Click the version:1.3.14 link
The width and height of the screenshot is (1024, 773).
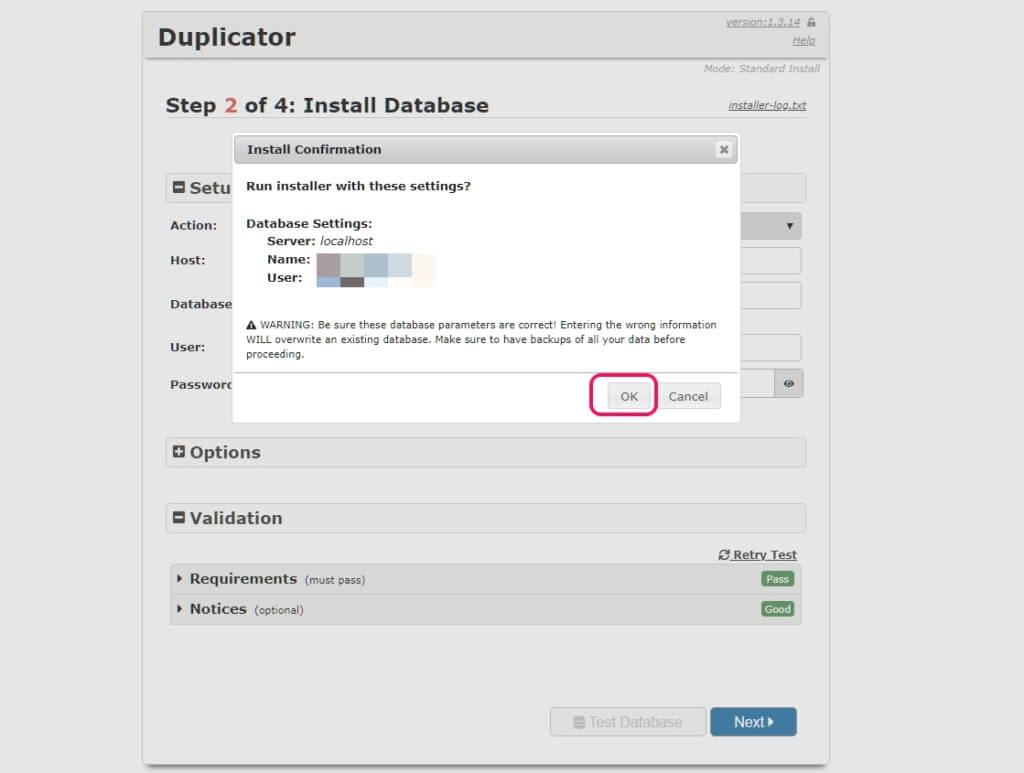[x=763, y=22]
